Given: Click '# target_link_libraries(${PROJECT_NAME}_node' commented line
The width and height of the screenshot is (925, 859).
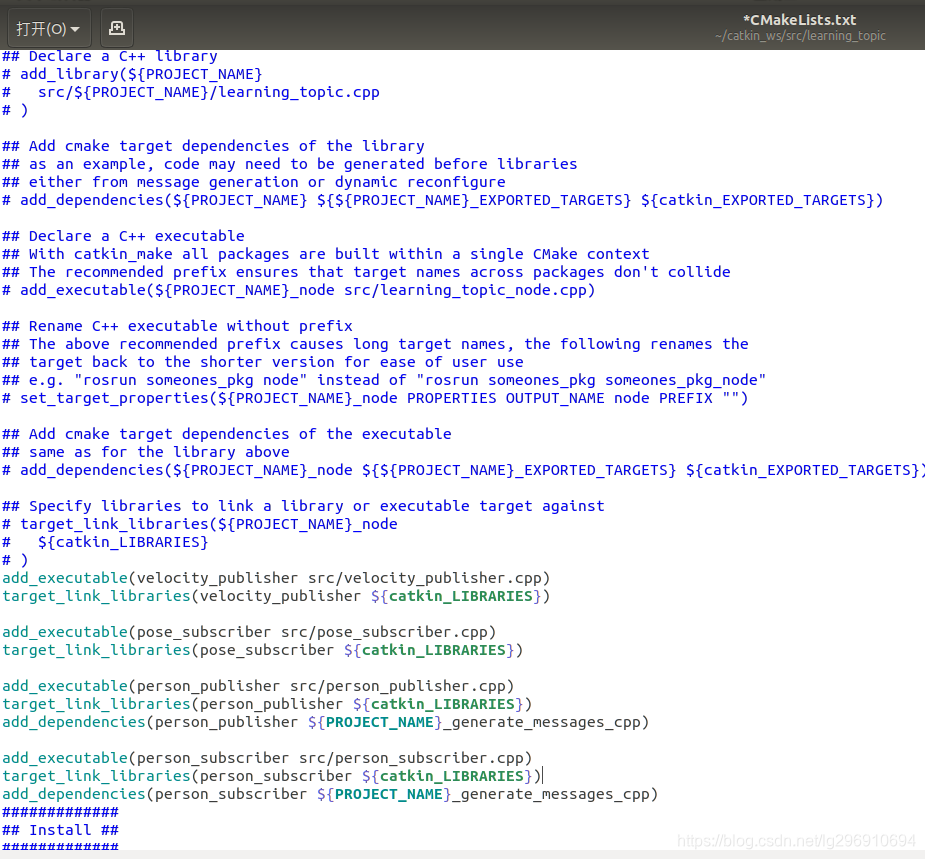Looking at the screenshot, I should click(199, 524).
